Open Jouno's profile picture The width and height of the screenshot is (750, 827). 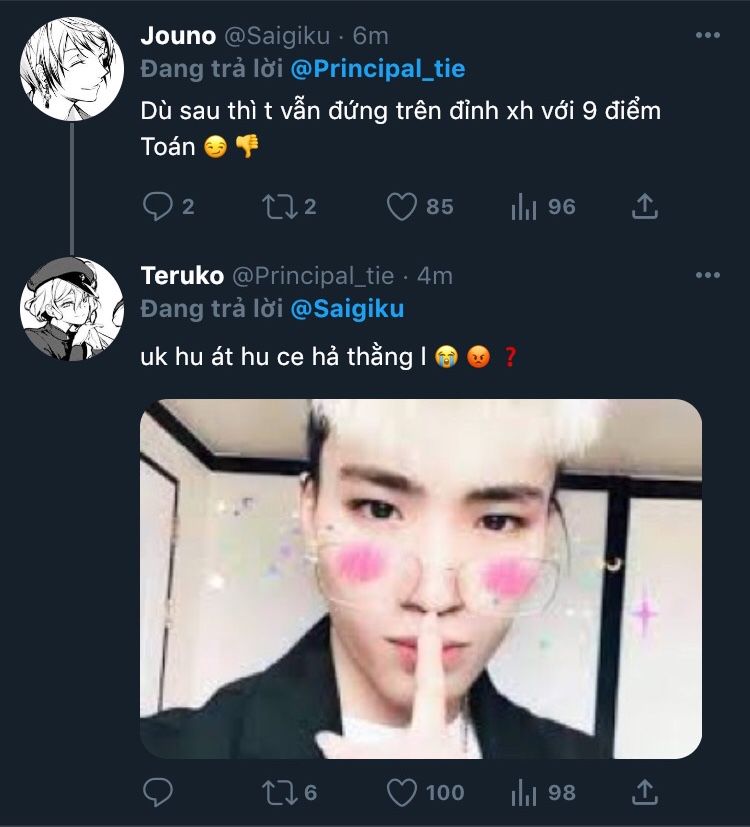click(72, 68)
